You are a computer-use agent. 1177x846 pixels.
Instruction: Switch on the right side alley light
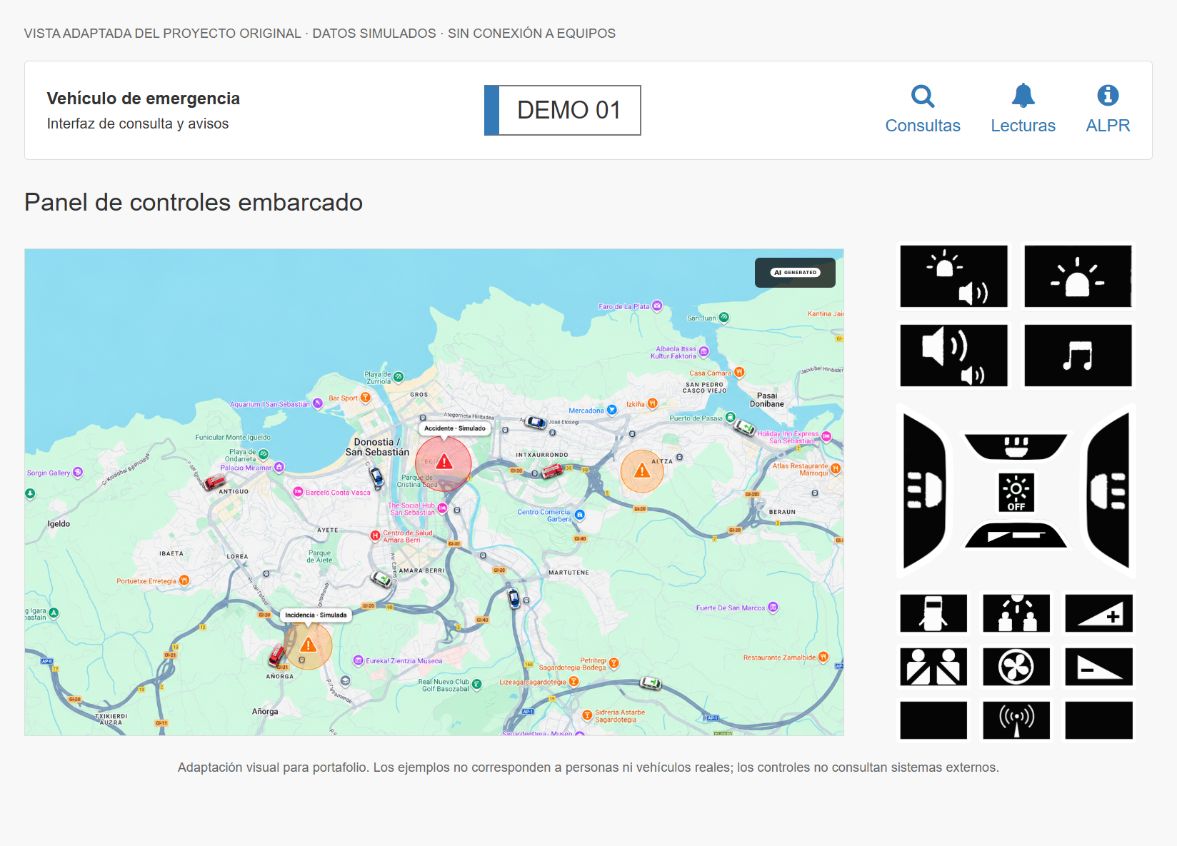coord(1108,490)
